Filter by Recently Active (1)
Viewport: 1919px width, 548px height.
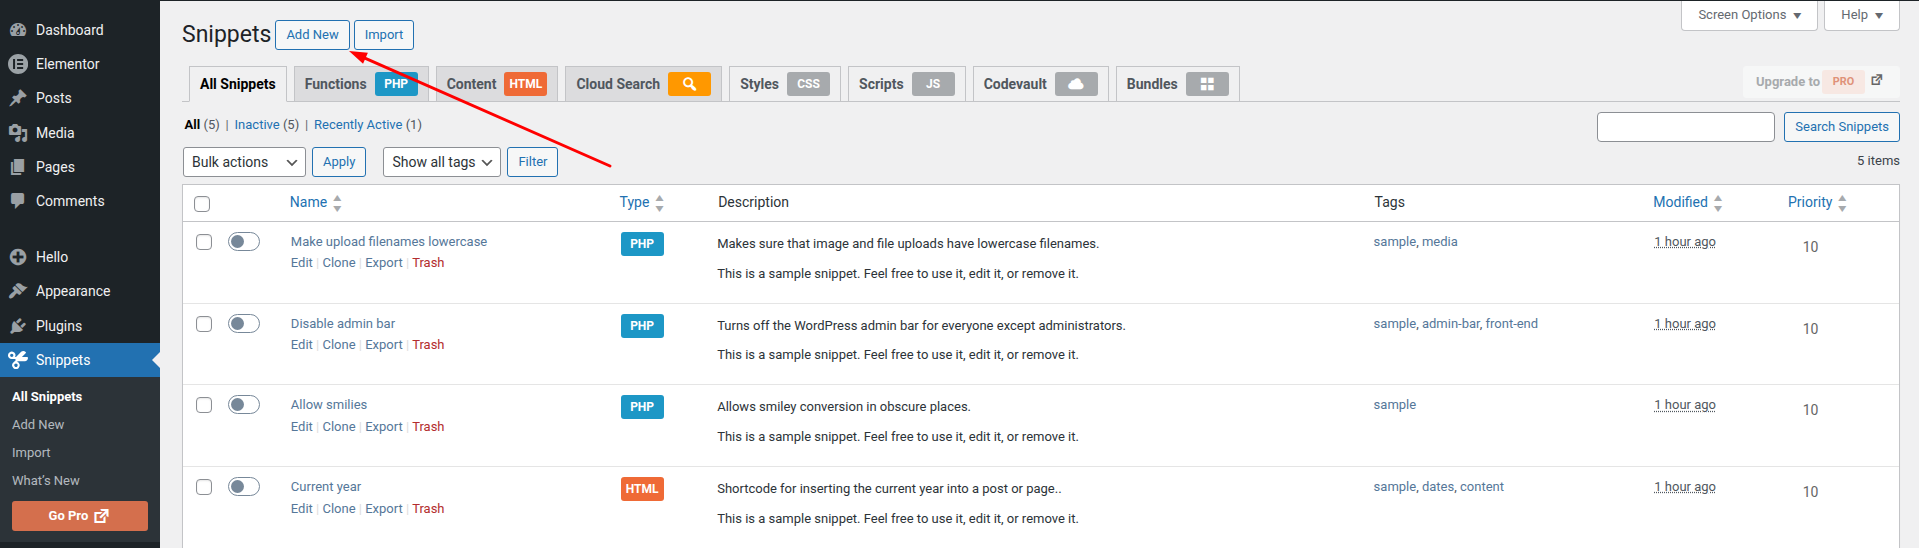[368, 125]
